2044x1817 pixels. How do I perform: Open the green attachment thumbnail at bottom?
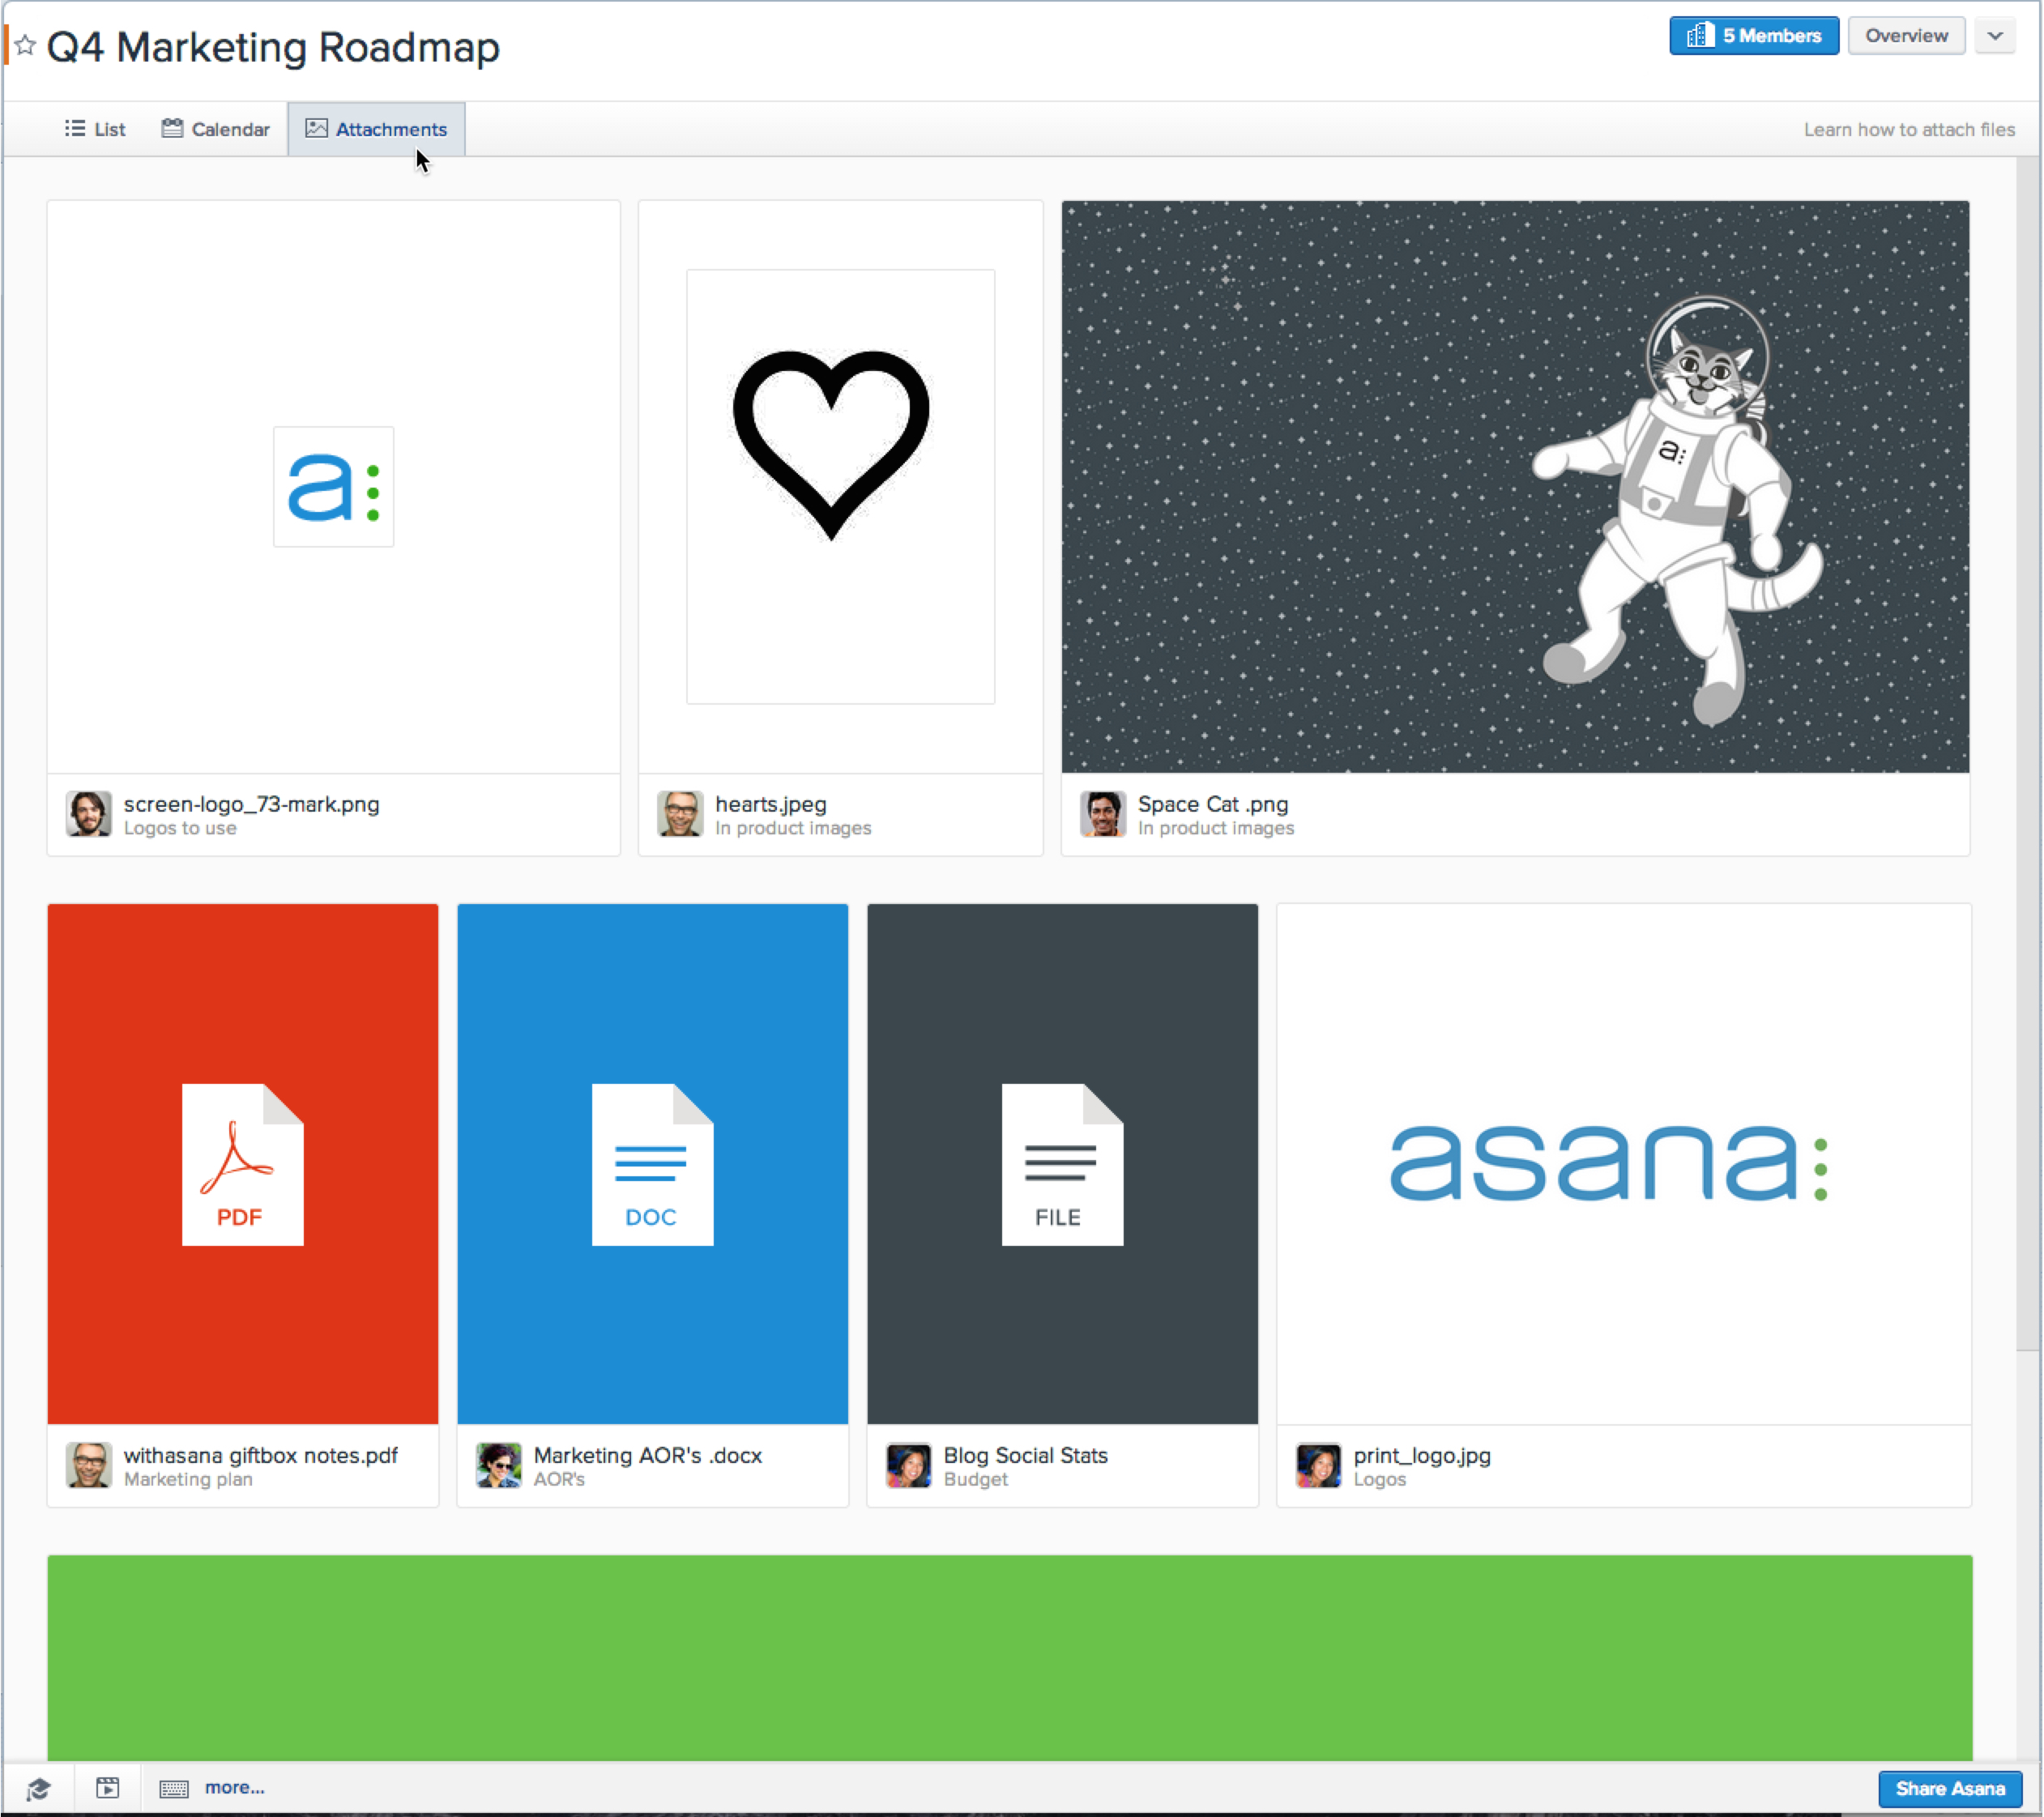click(1009, 1657)
